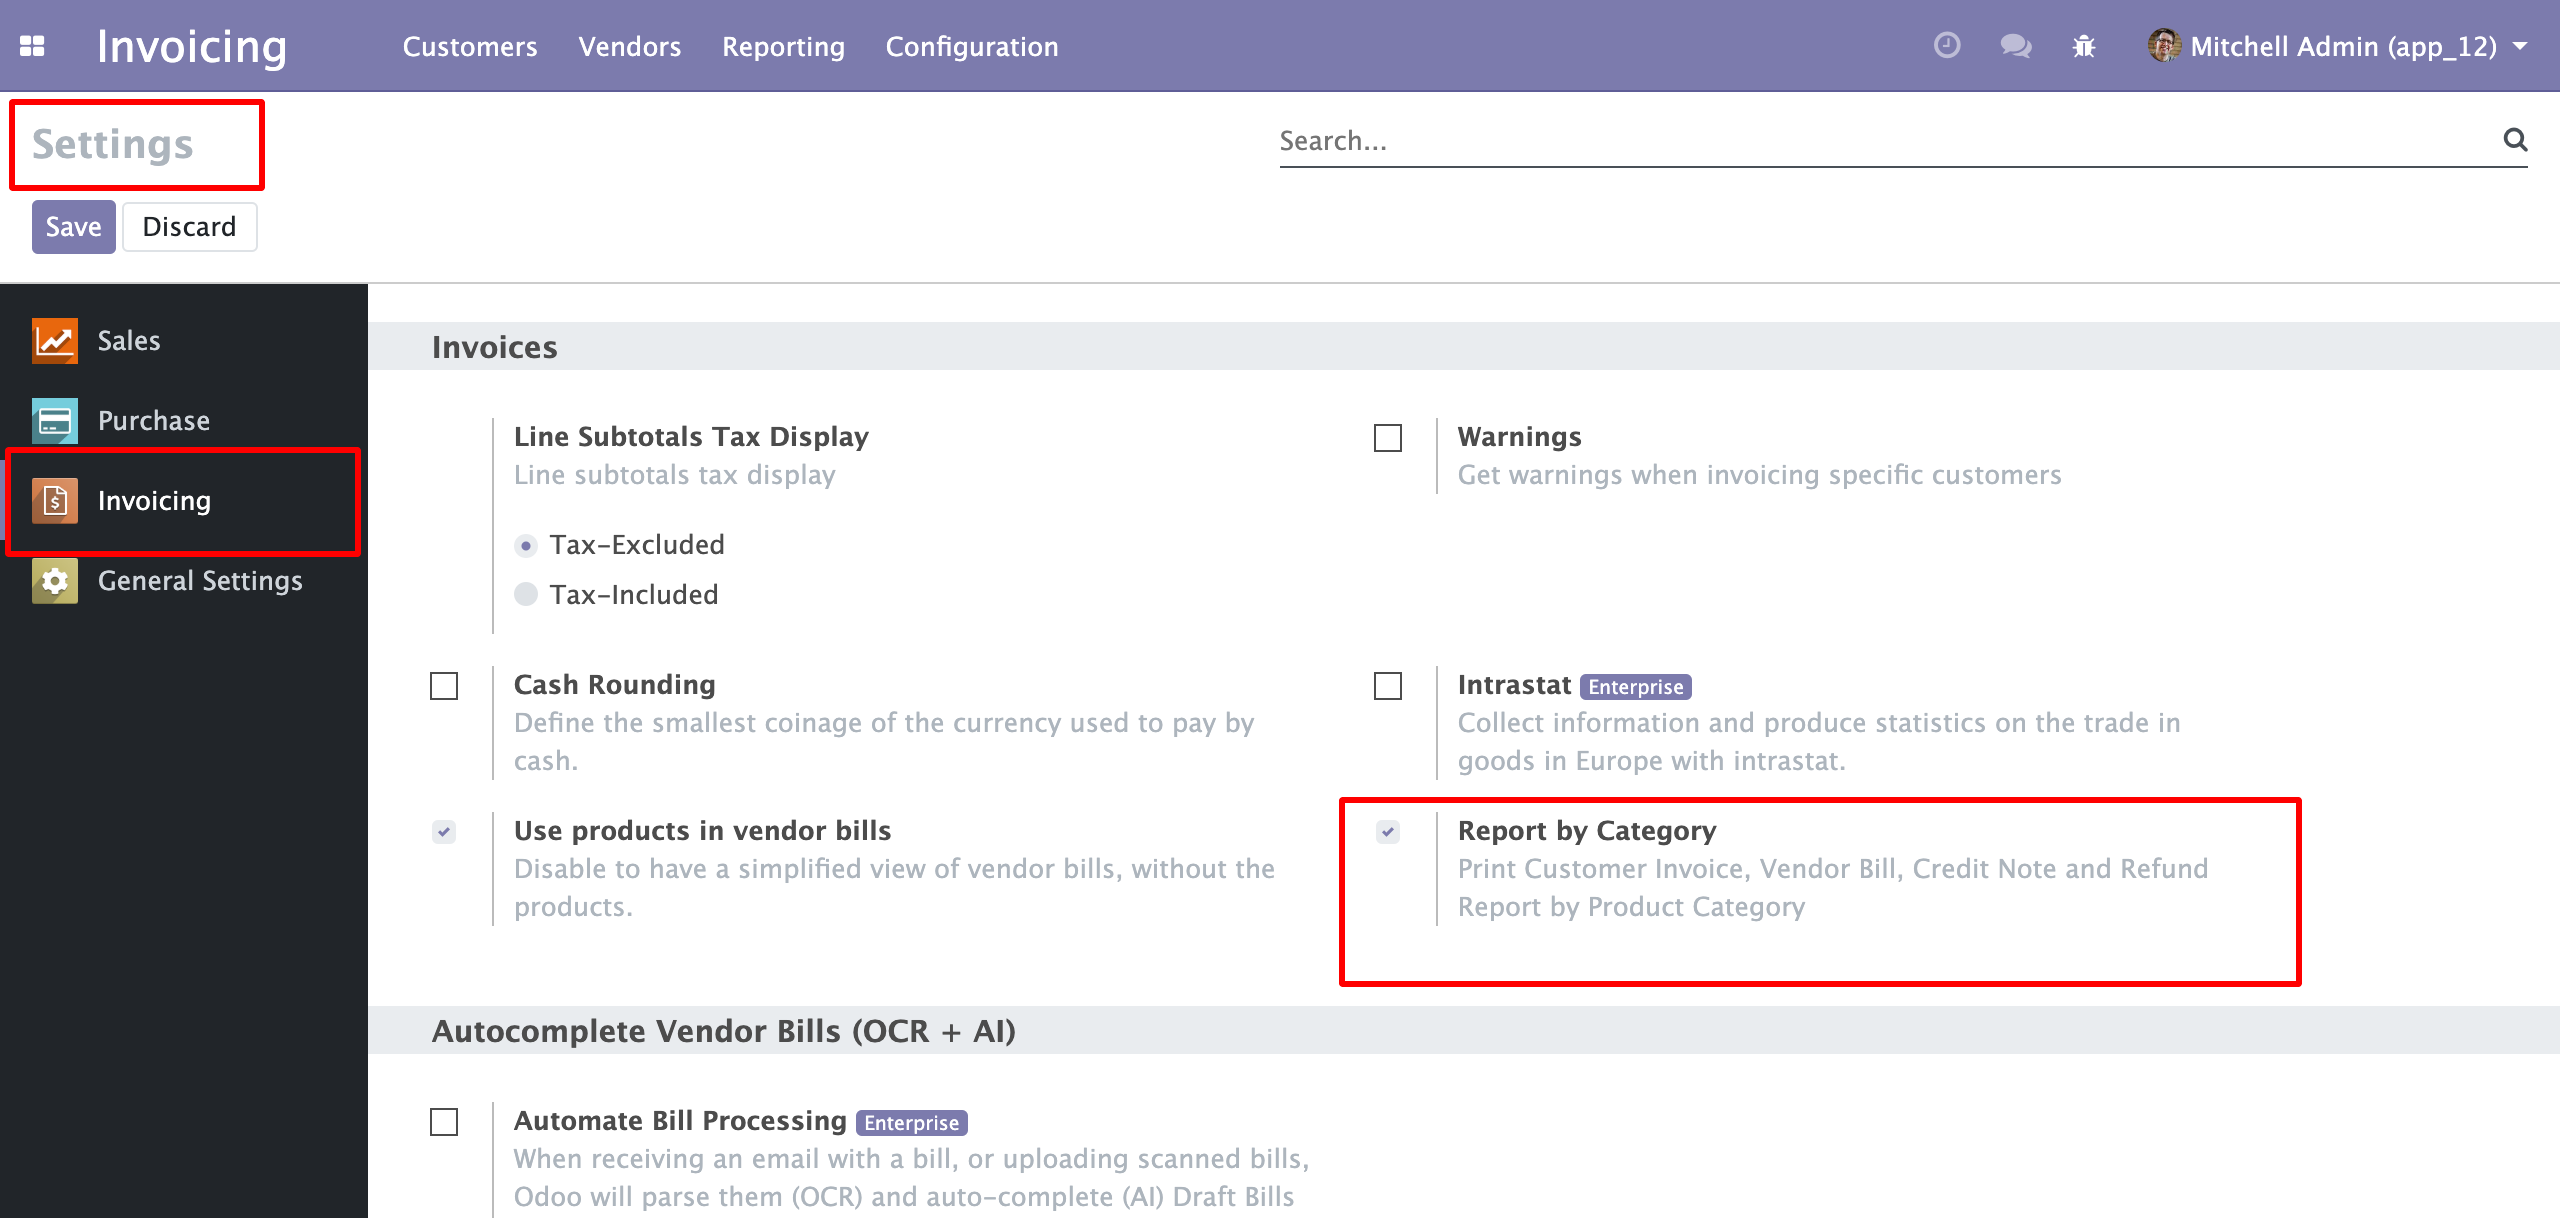This screenshot has height=1218, width=2560.
Task: Open the Sales settings sidebar icon
Action: pyautogui.click(x=55, y=341)
